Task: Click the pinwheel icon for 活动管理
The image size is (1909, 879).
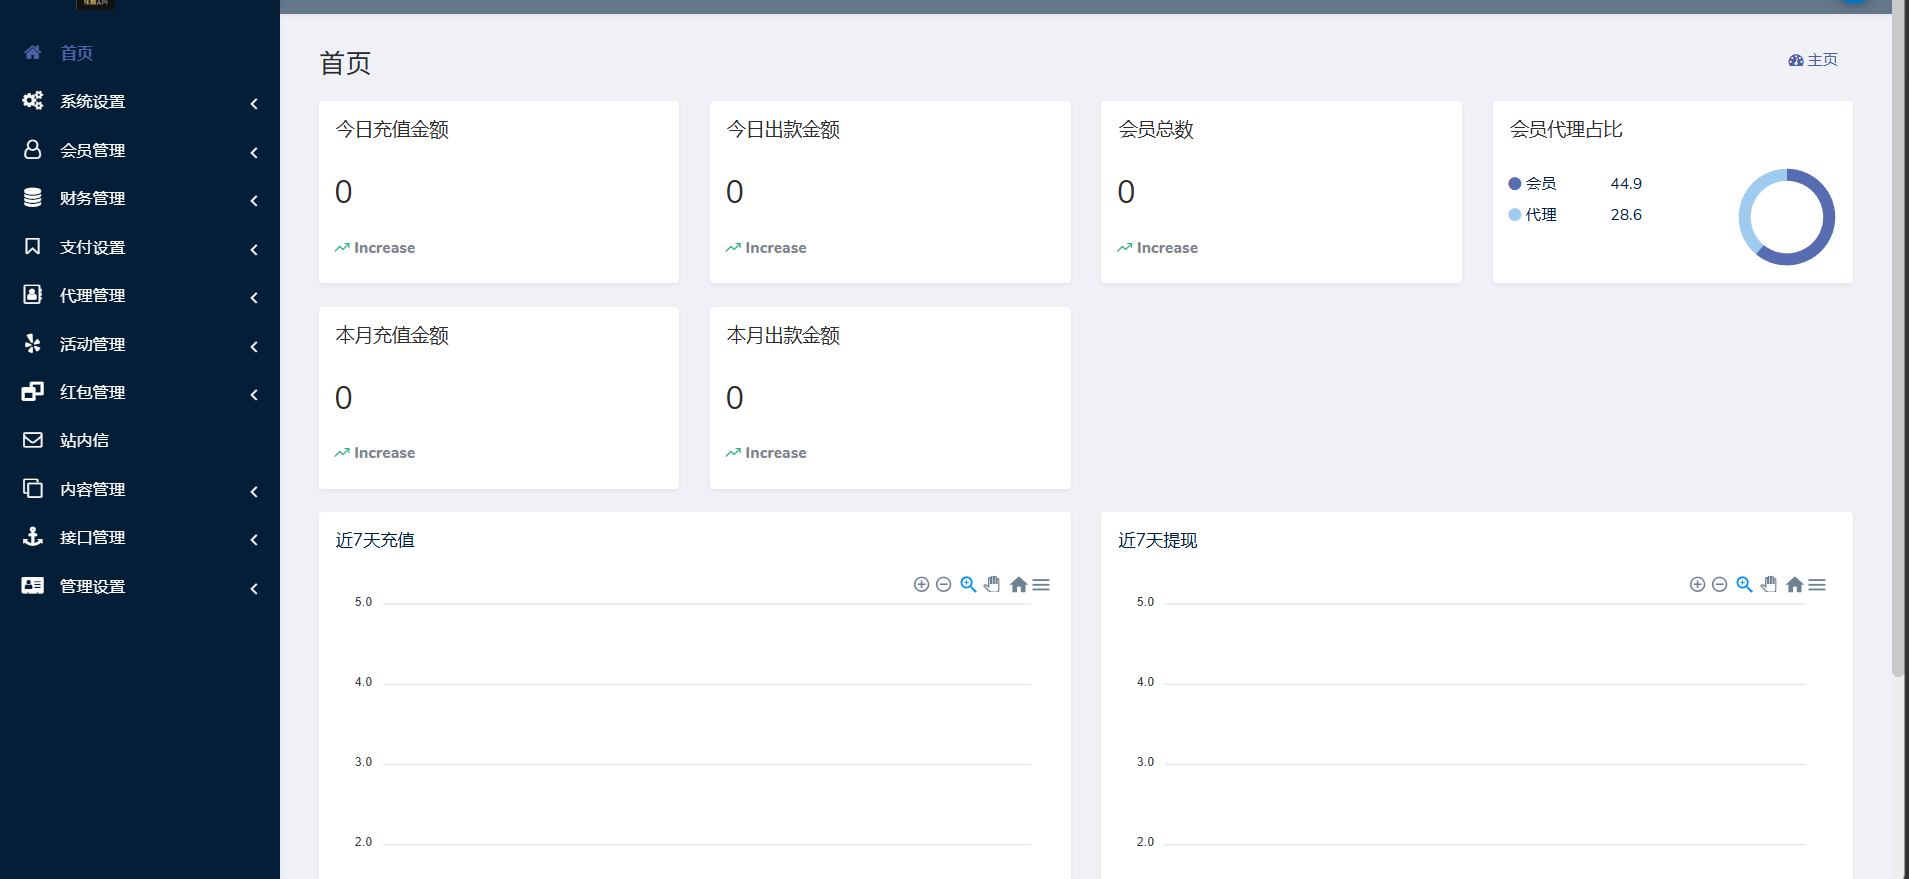Action: point(33,343)
